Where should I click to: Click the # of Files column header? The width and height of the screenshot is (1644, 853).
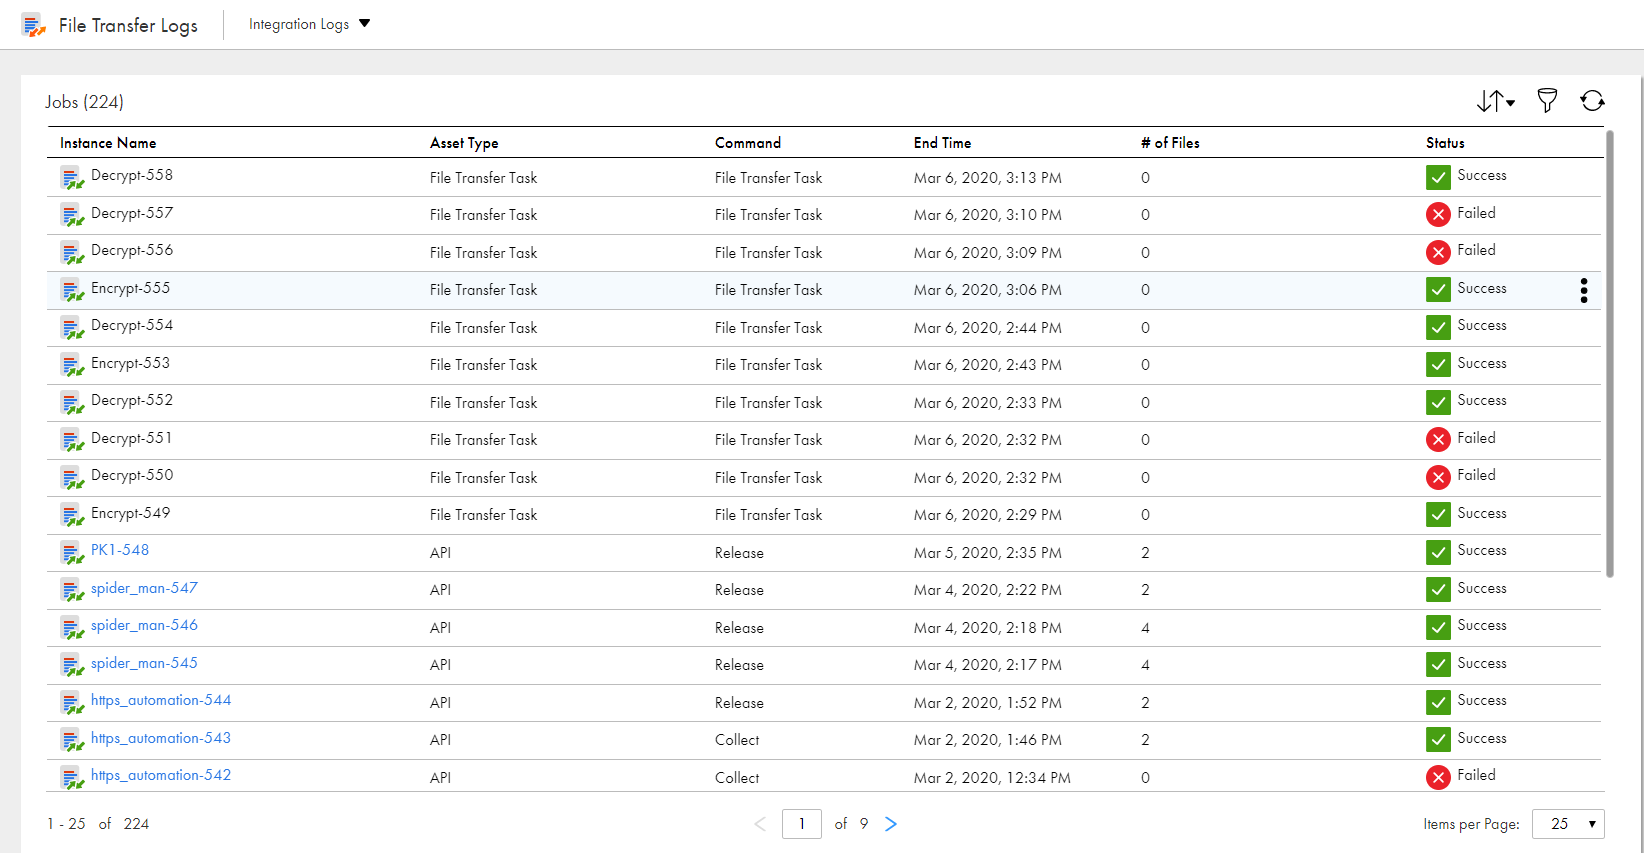click(1170, 143)
